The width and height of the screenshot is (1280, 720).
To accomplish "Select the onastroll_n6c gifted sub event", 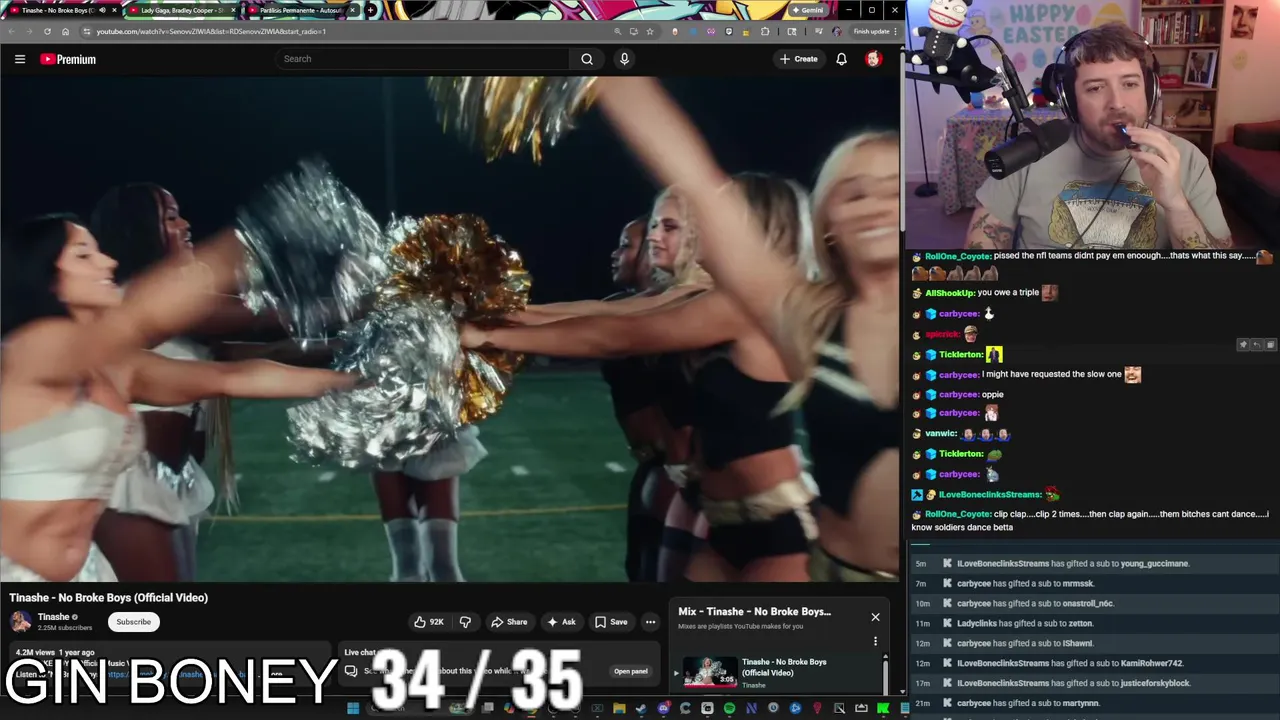I will 1092,603.
